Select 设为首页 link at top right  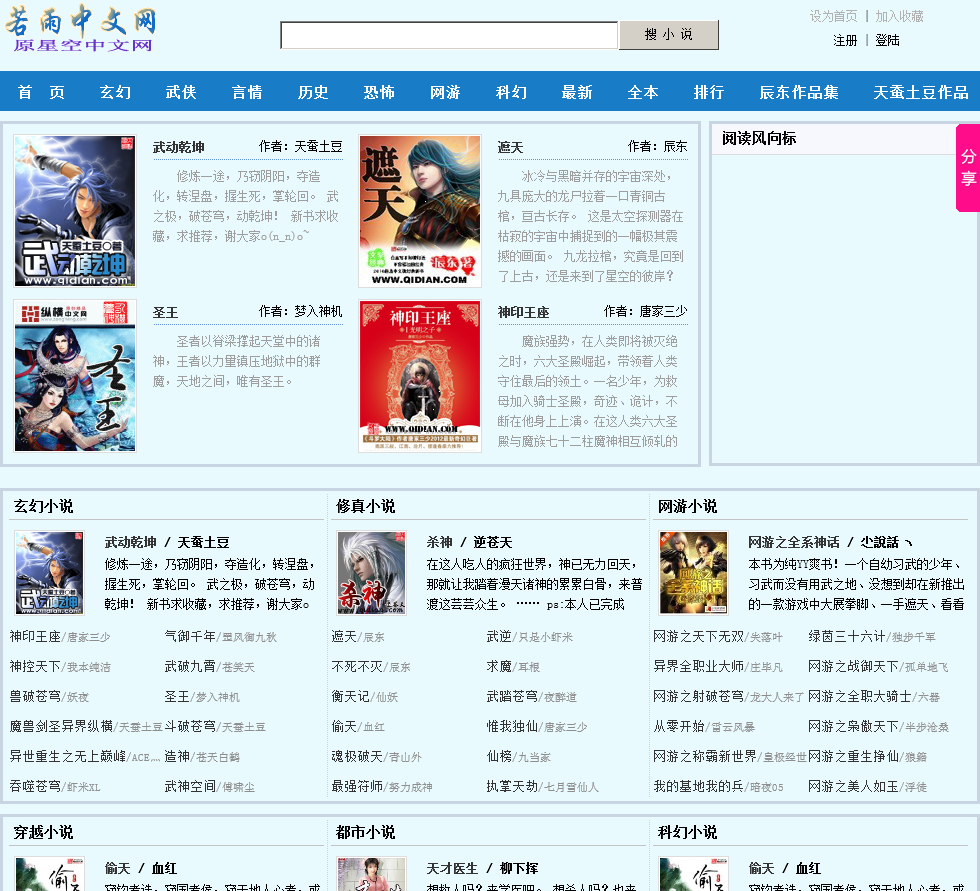[833, 16]
